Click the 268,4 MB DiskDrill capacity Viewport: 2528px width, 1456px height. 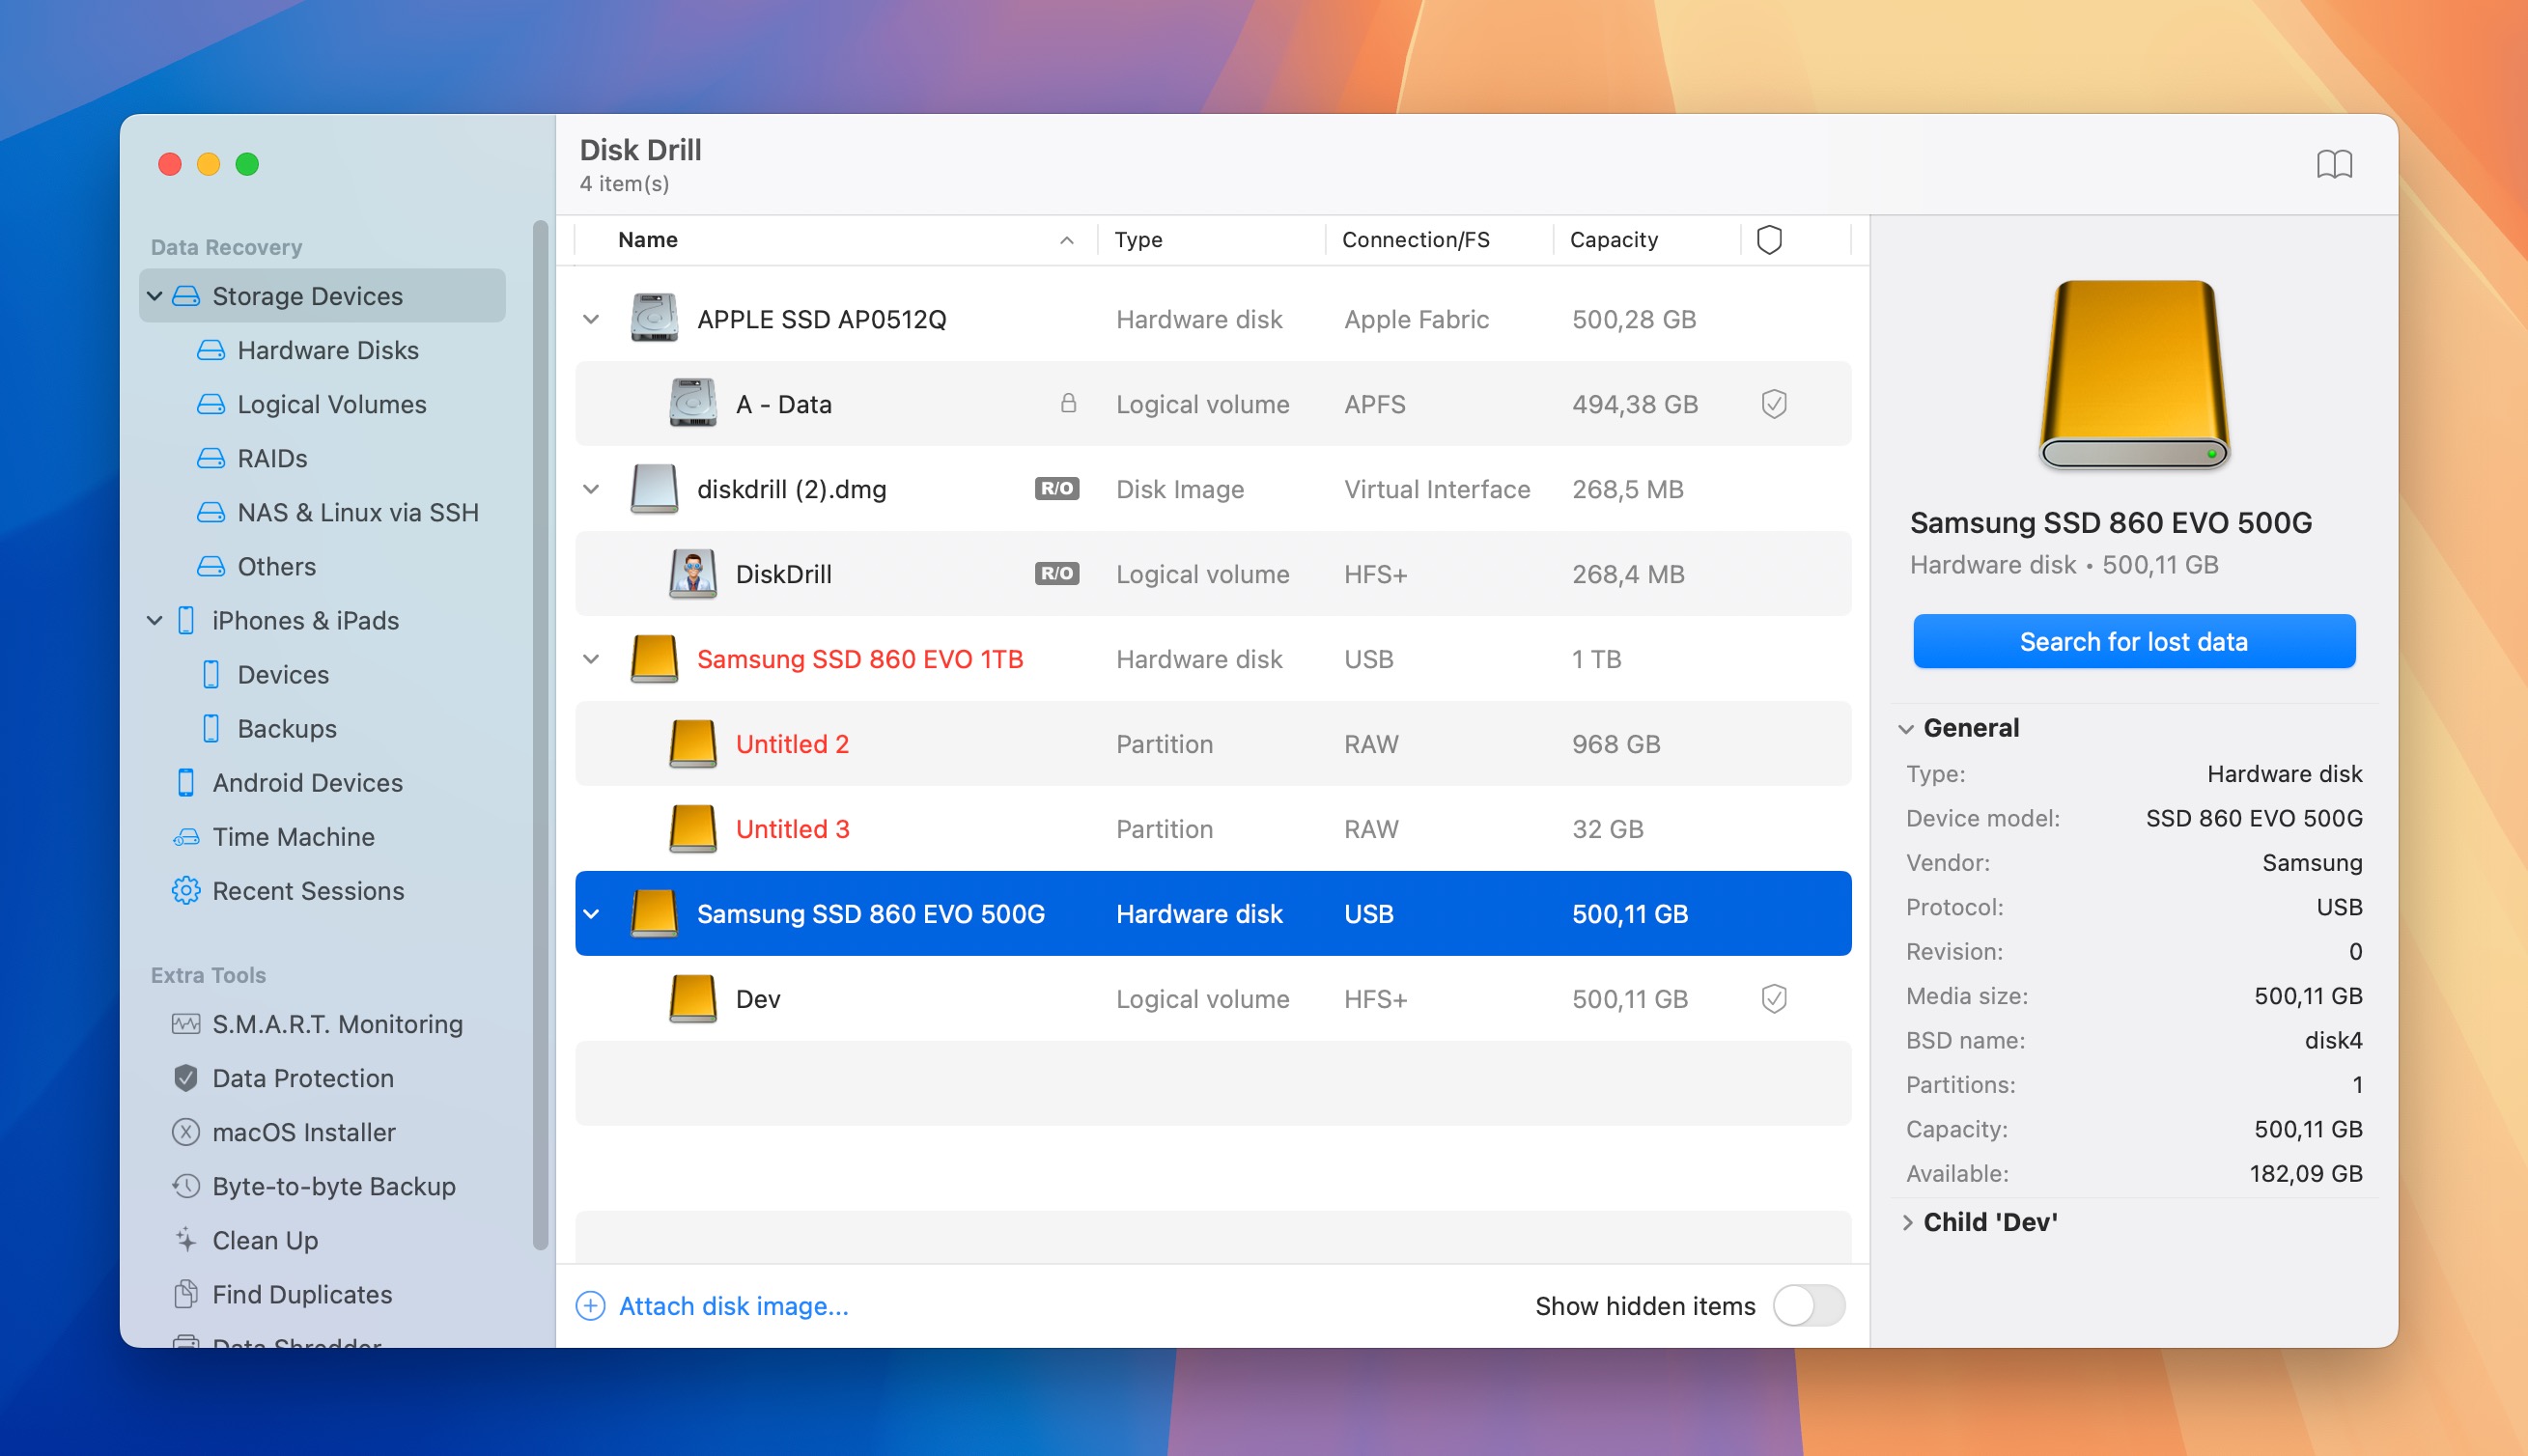coord(1628,574)
